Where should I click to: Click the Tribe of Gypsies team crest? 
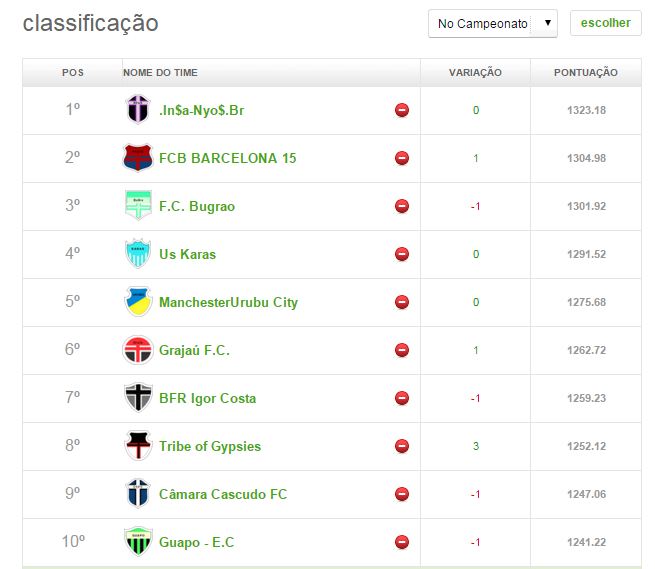click(x=137, y=446)
